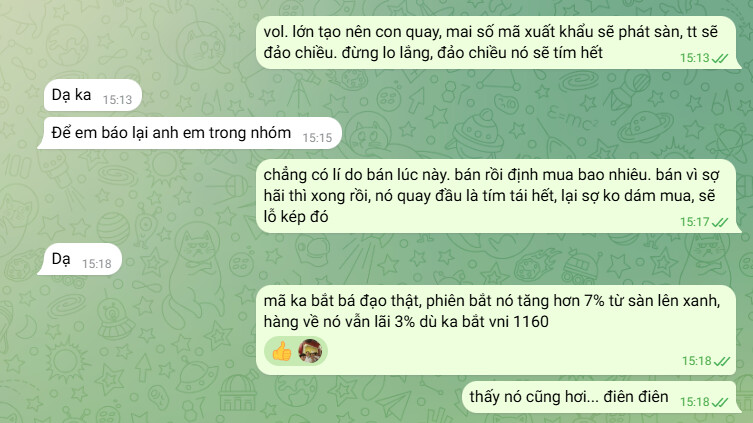Click the thumbs-up reaction emoji
Image resolution: width=753 pixels, height=423 pixels.
coord(282,351)
